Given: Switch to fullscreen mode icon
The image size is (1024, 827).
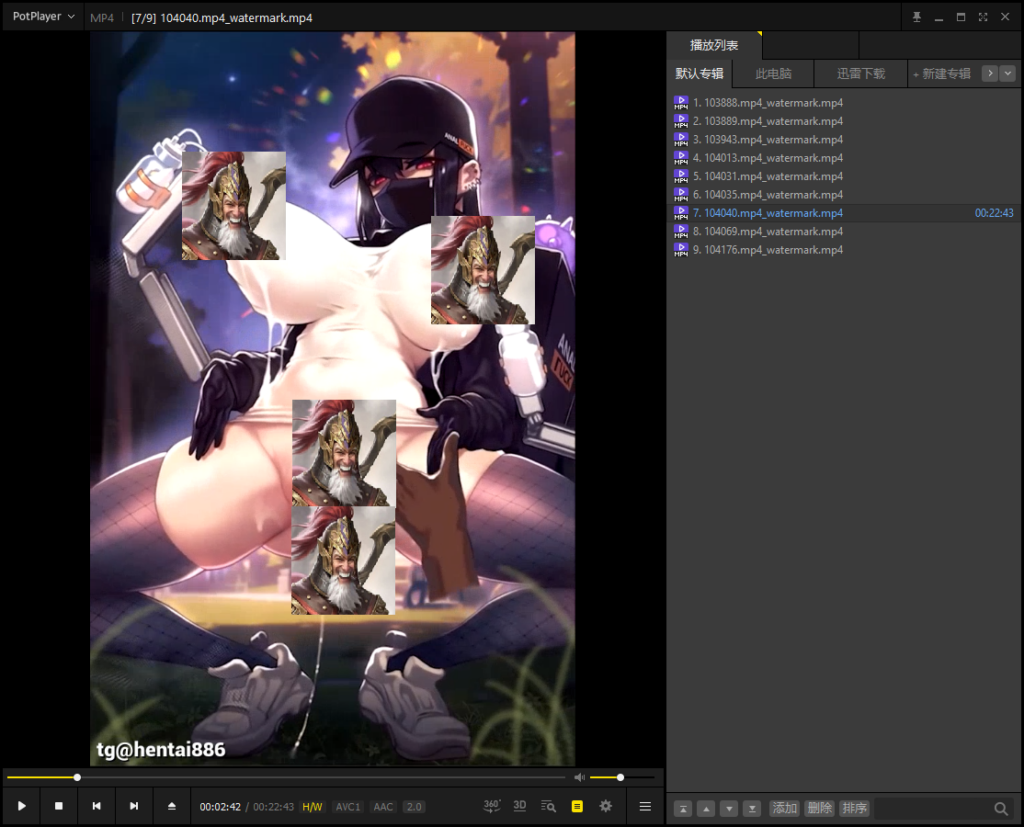Looking at the screenshot, I should pyautogui.click(x=983, y=17).
